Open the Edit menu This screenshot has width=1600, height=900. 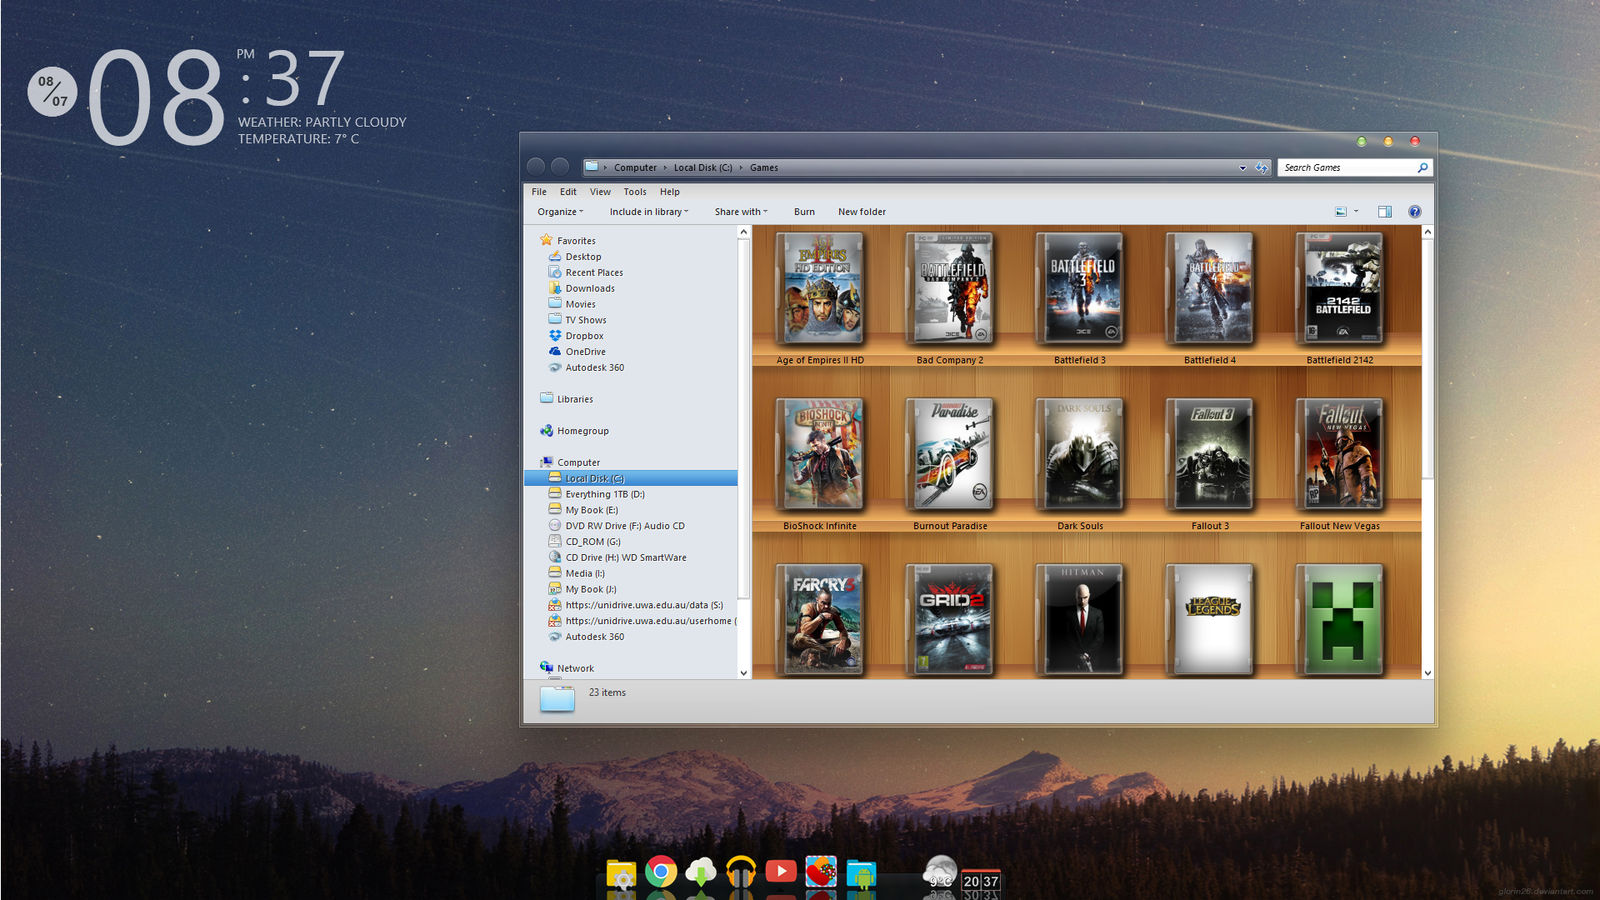568,192
